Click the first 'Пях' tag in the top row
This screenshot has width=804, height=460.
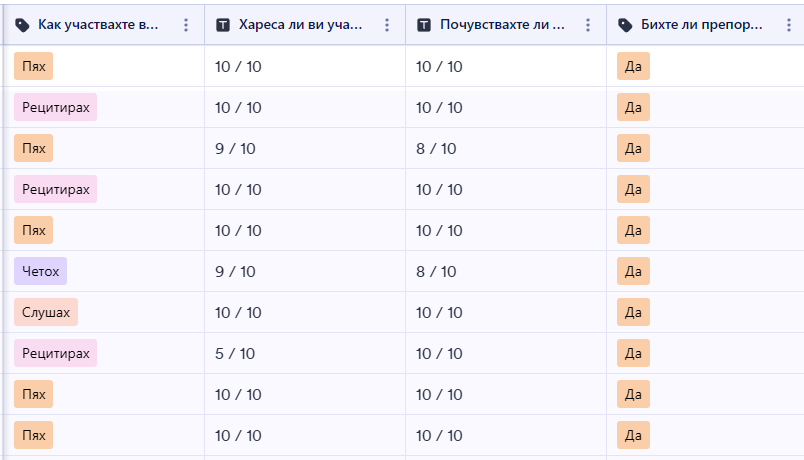(34, 66)
